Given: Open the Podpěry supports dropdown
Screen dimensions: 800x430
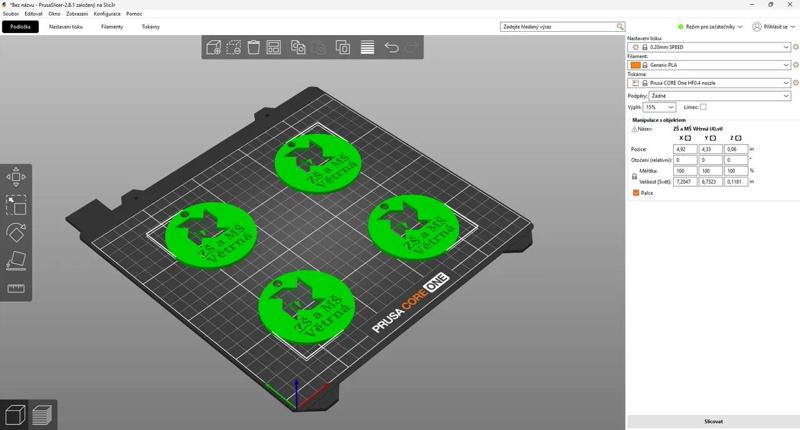Looking at the screenshot, I should [x=719, y=96].
